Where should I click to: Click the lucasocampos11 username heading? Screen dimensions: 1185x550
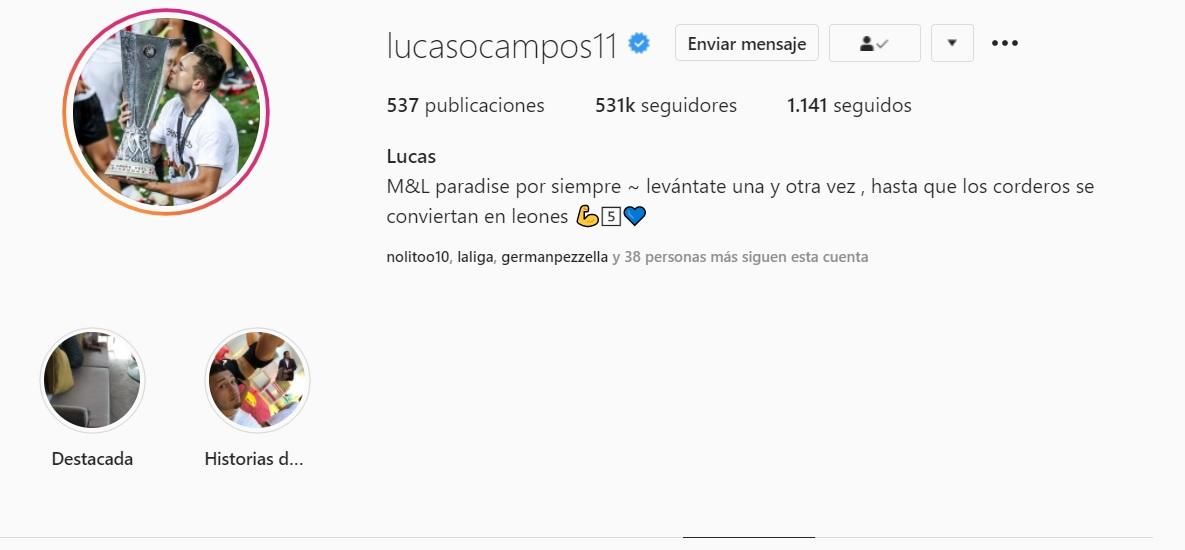(x=502, y=45)
